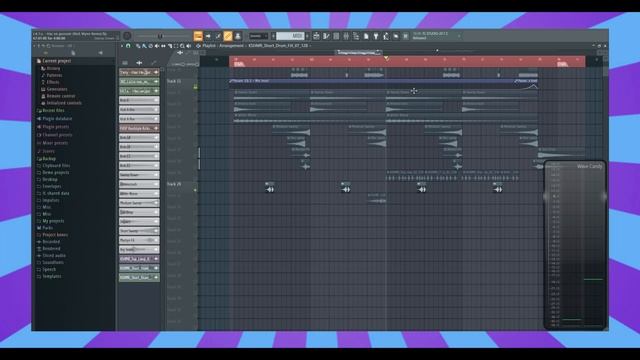Click the Track 20 header label
Image resolution: width=640 pixels, height=360 pixels.
point(174,184)
